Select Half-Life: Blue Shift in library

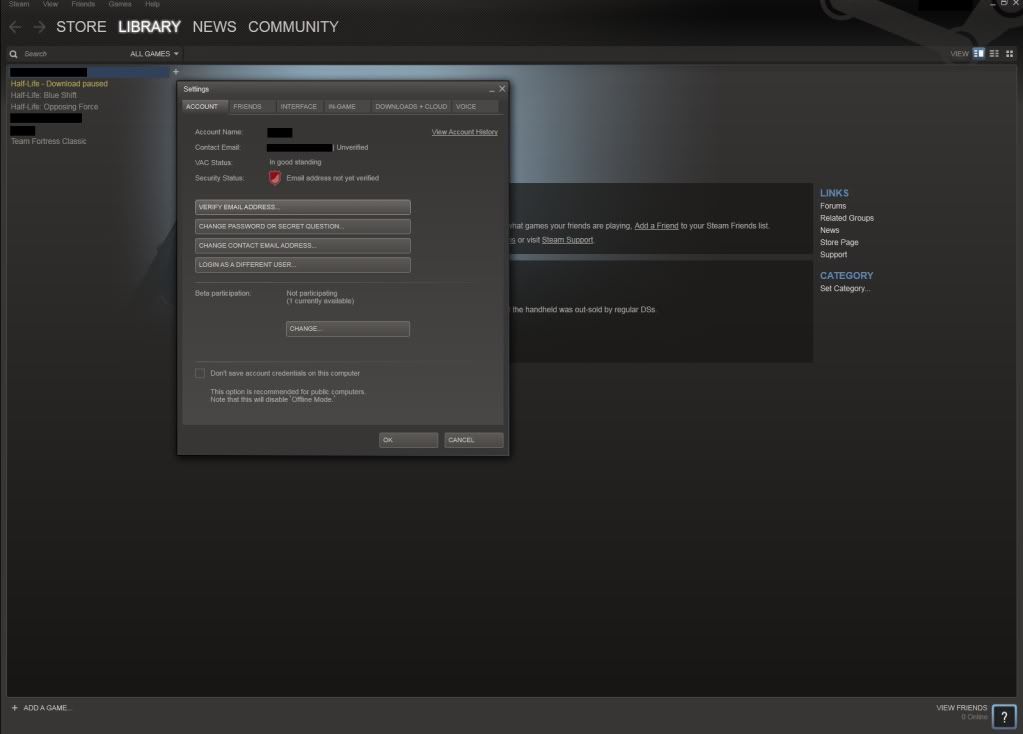[44, 95]
